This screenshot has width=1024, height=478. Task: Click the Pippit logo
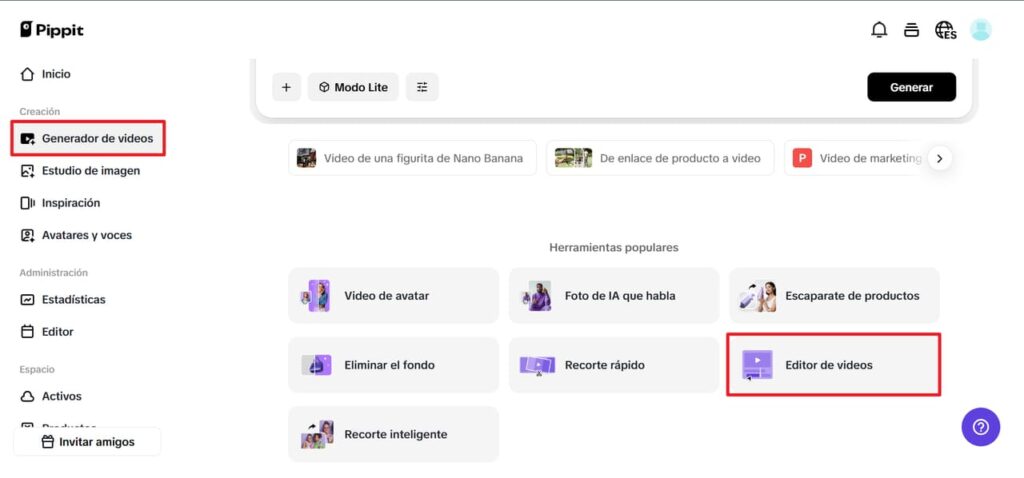coord(52,30)
